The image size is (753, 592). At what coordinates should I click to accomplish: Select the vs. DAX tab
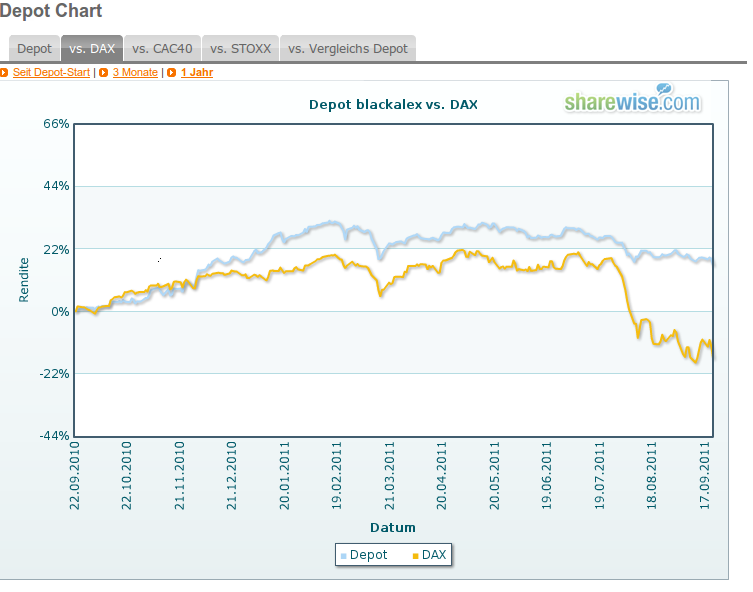(92, 48)
